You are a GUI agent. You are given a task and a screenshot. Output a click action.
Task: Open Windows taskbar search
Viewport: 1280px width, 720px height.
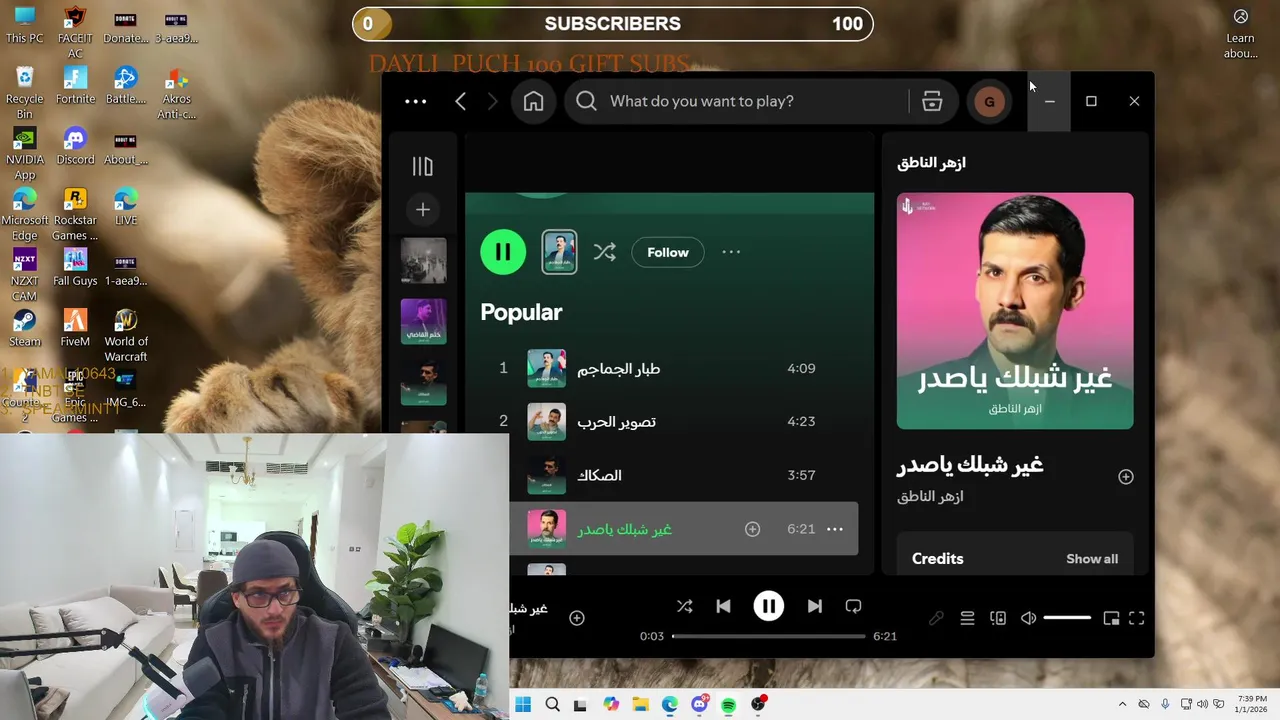click(552, 705)
